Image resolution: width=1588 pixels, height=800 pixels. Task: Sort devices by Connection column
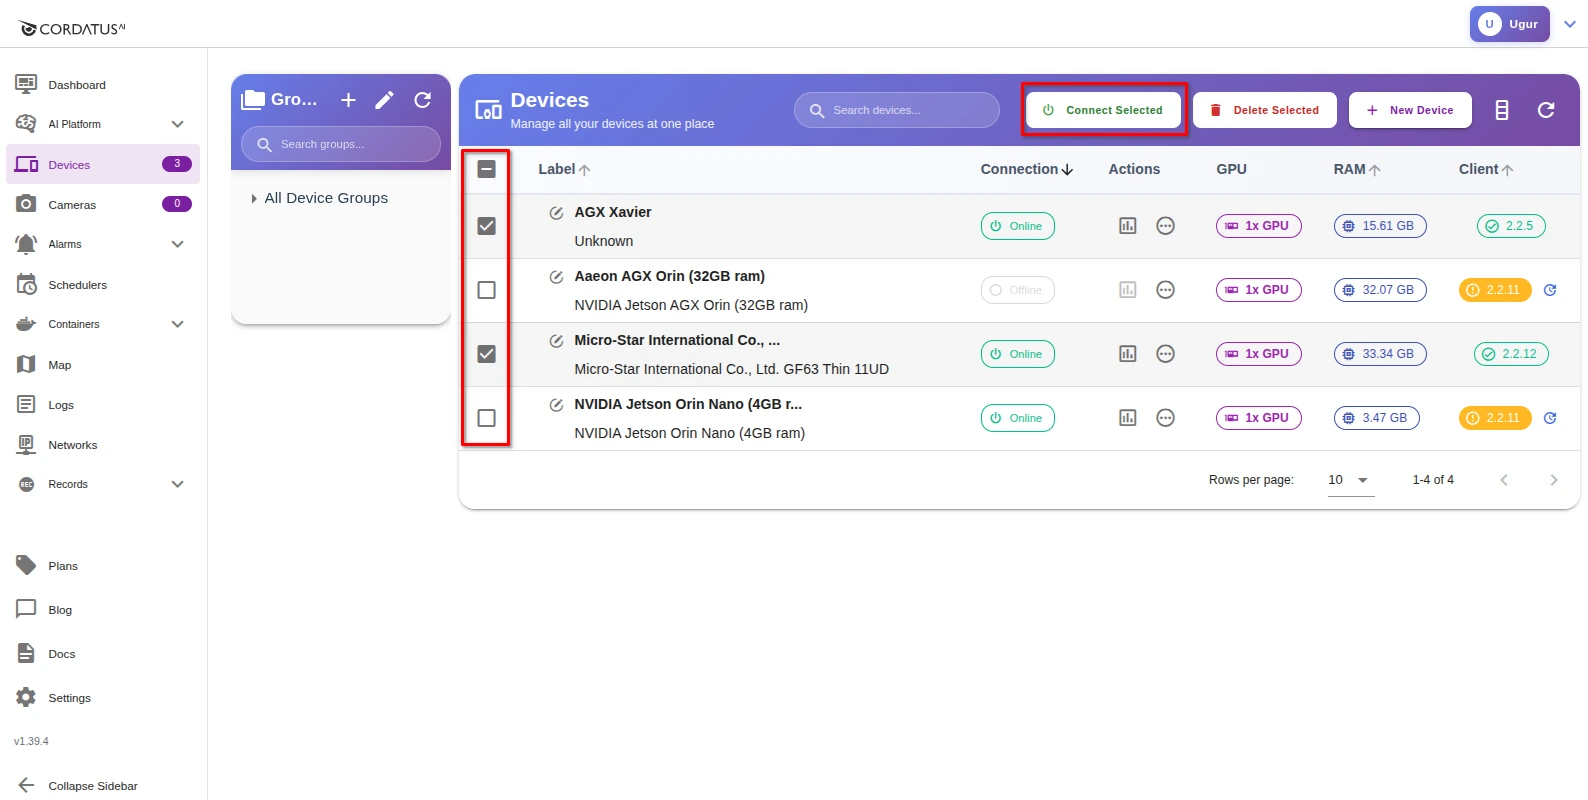point(1027,169)
